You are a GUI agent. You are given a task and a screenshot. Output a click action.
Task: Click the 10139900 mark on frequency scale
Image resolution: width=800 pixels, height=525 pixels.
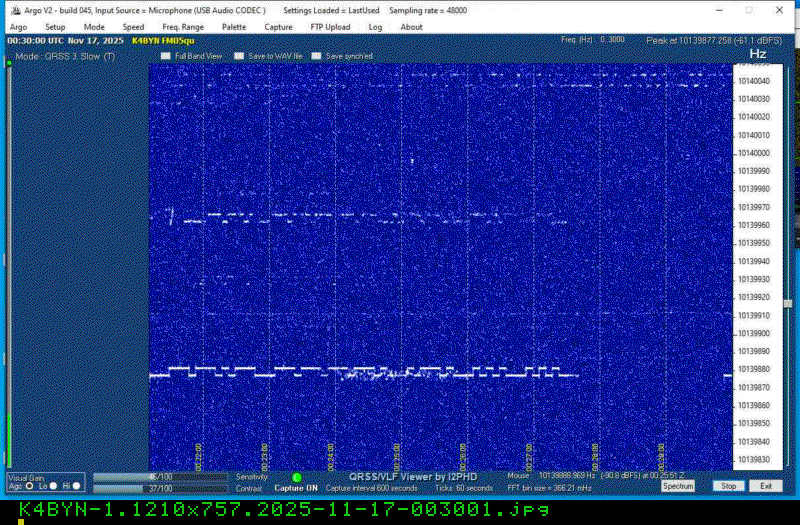[x=754, y=333]
